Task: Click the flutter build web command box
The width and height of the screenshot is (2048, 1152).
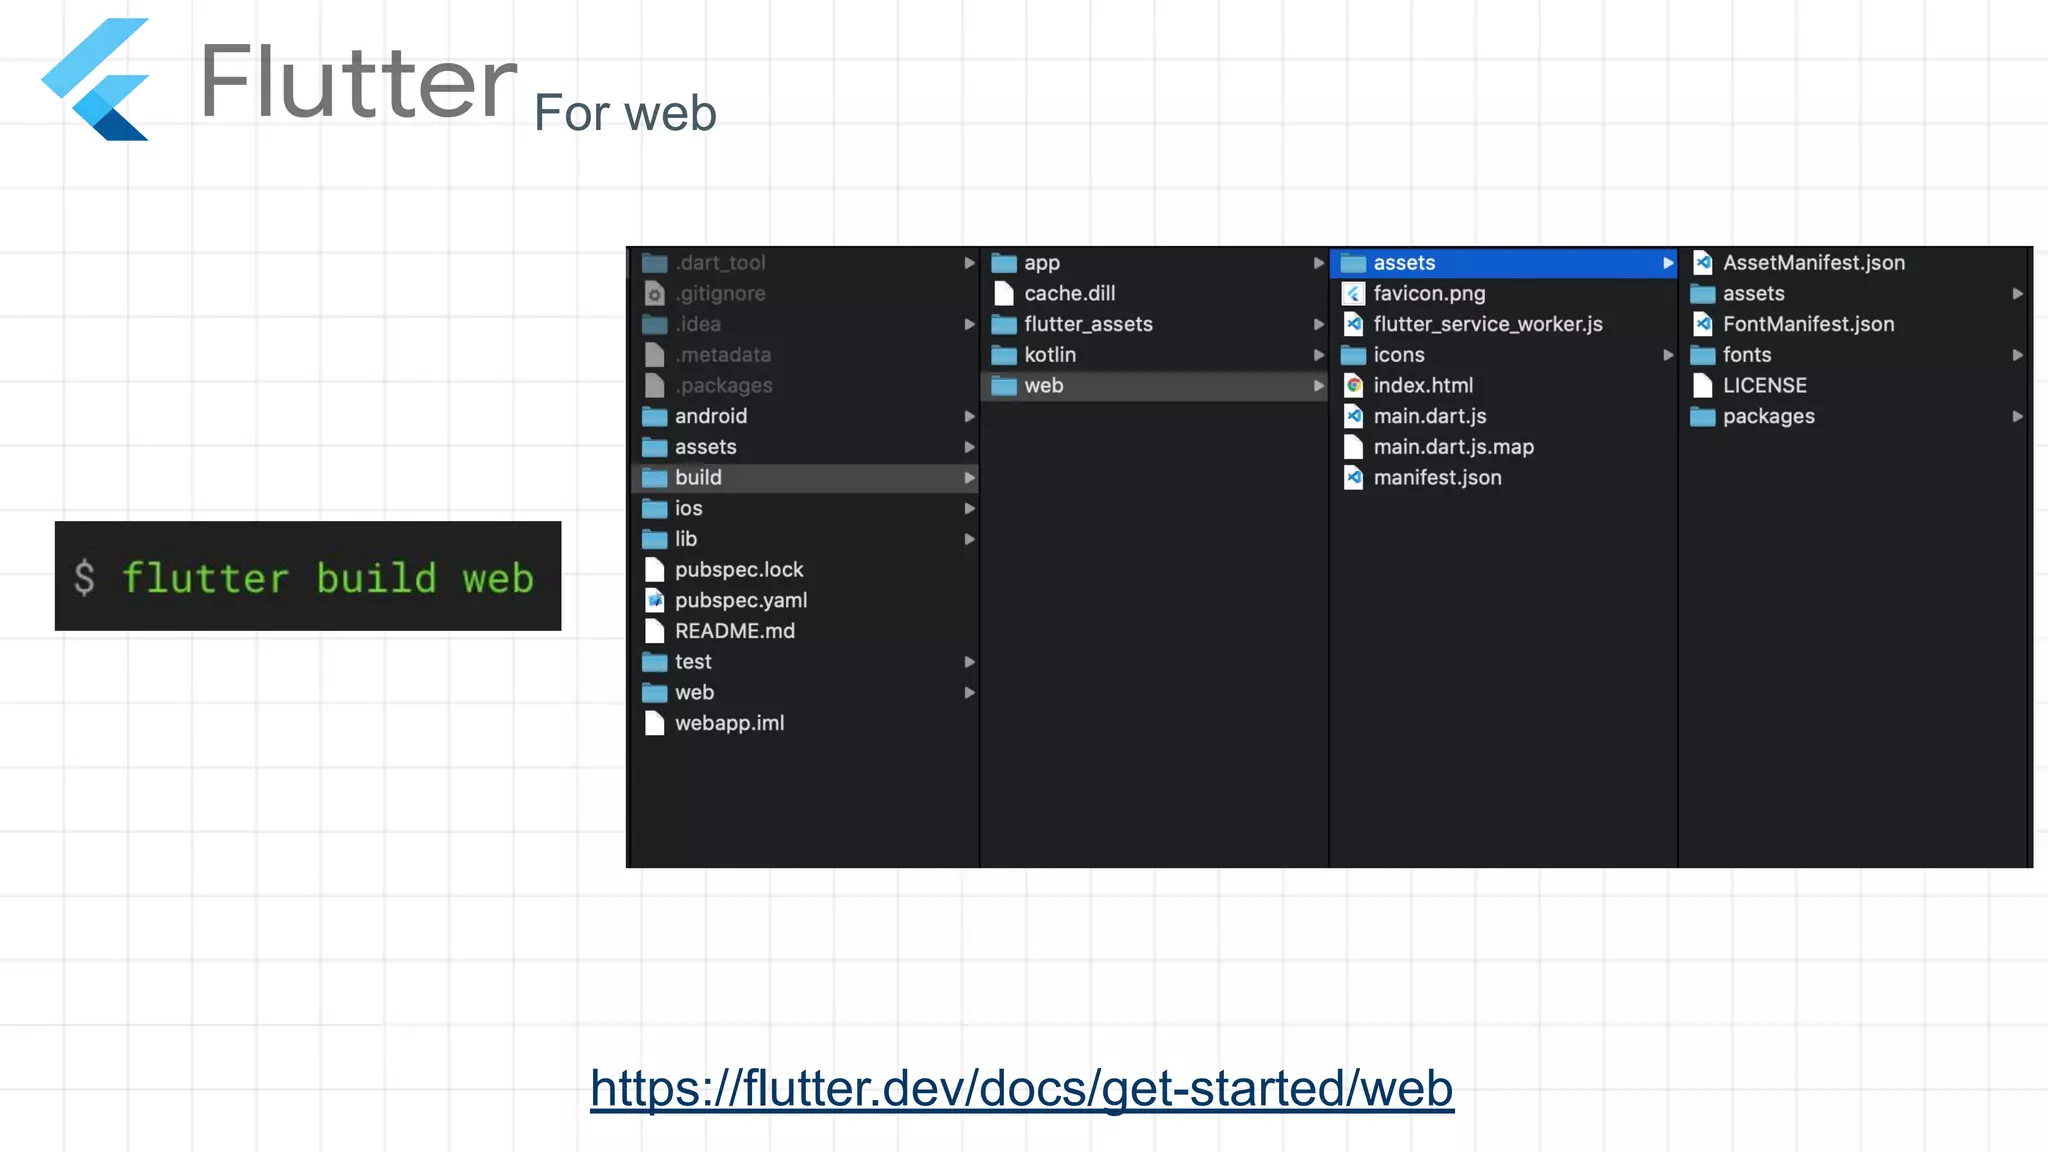Action: 308,577
